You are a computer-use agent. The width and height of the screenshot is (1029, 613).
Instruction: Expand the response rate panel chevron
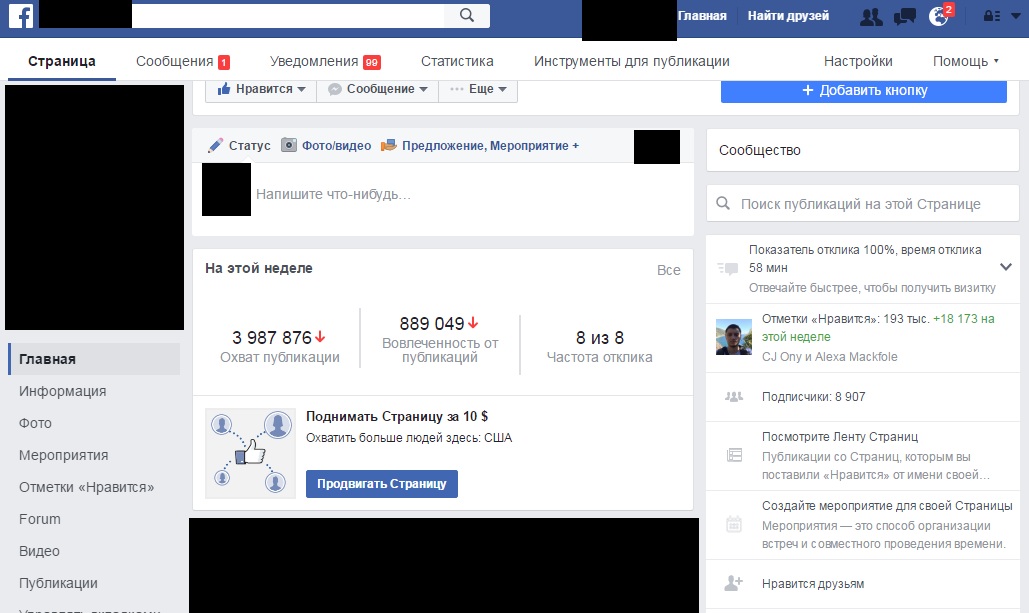[1005, 267]
